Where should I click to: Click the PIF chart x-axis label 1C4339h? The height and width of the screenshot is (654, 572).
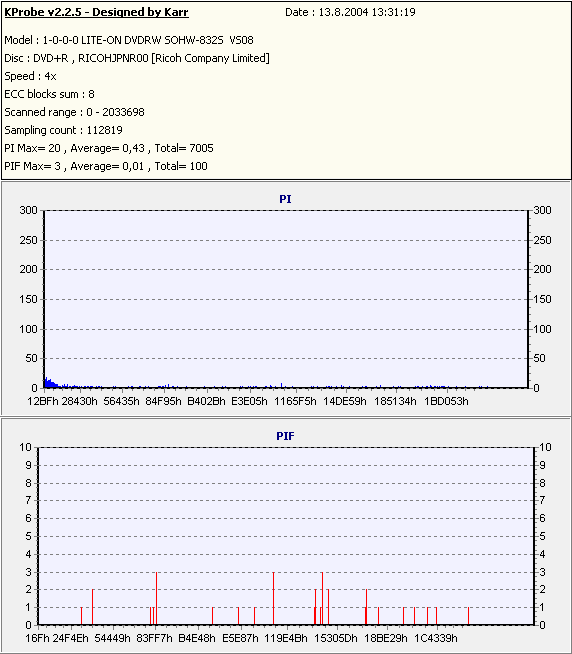click(436, 638)
